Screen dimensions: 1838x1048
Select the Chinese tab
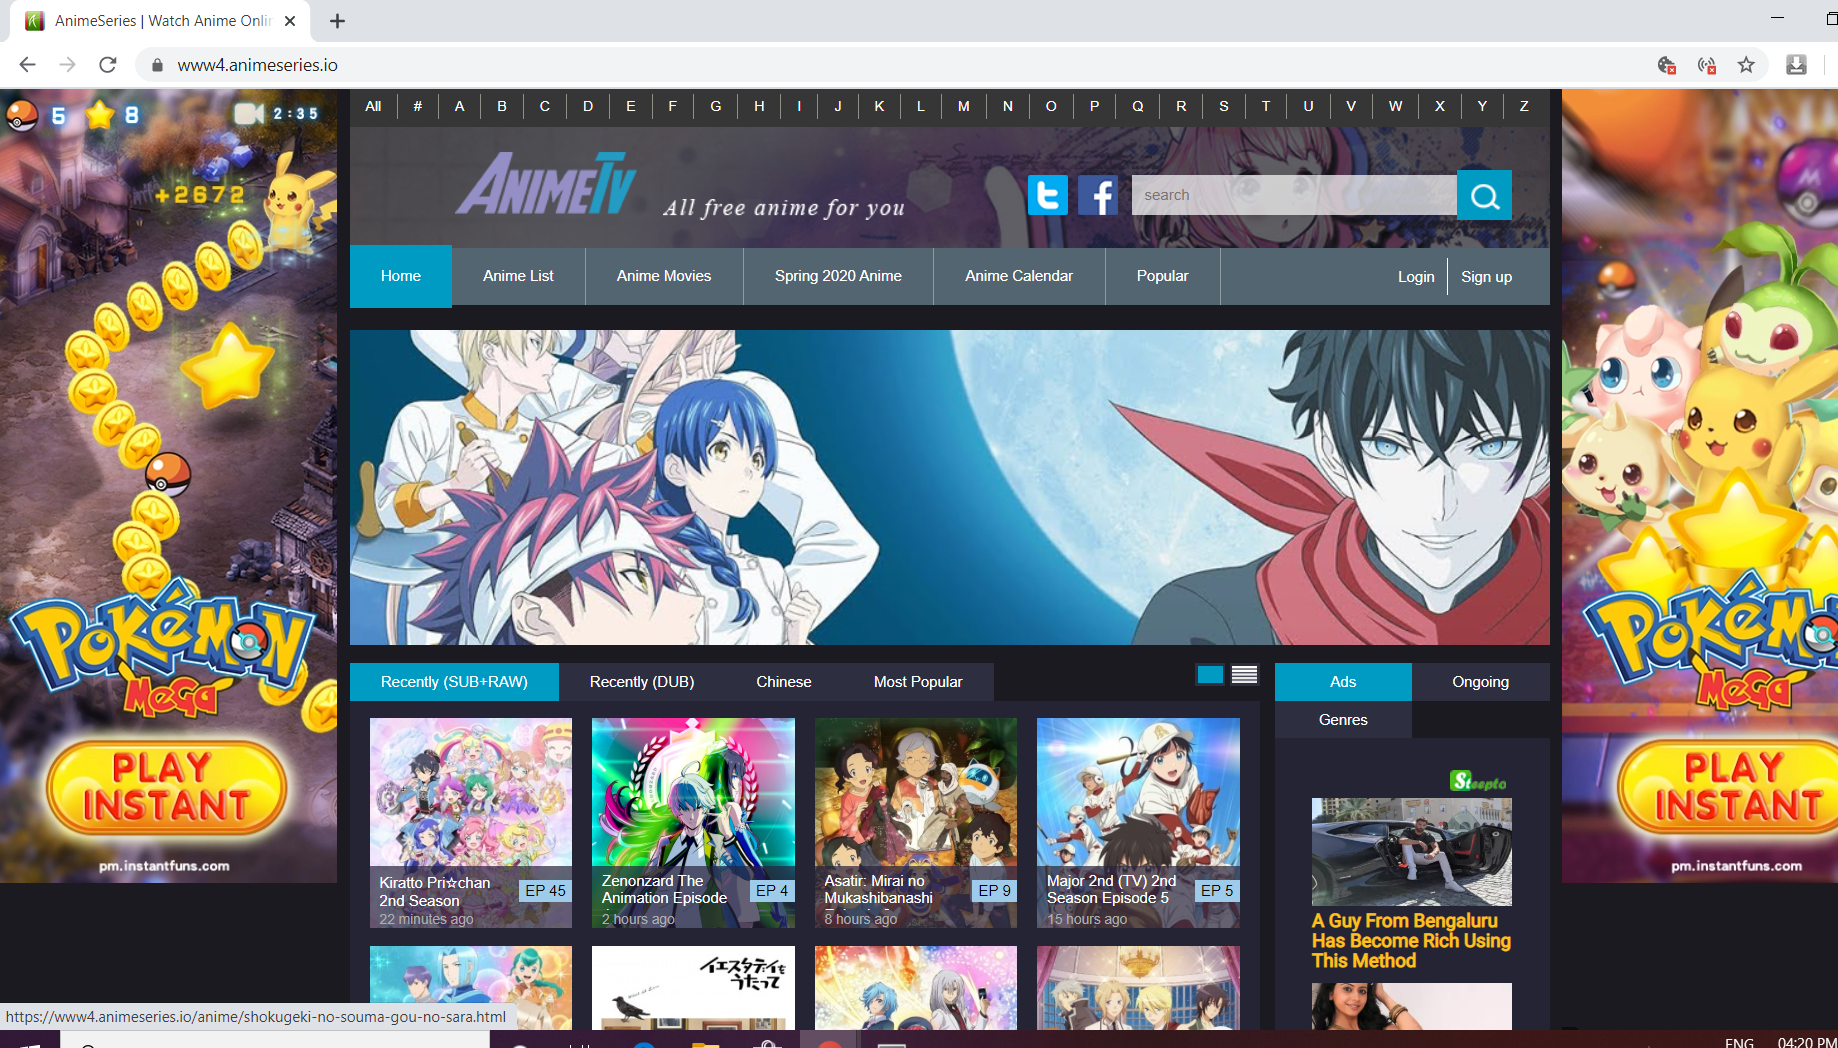[x=784, y=682]
